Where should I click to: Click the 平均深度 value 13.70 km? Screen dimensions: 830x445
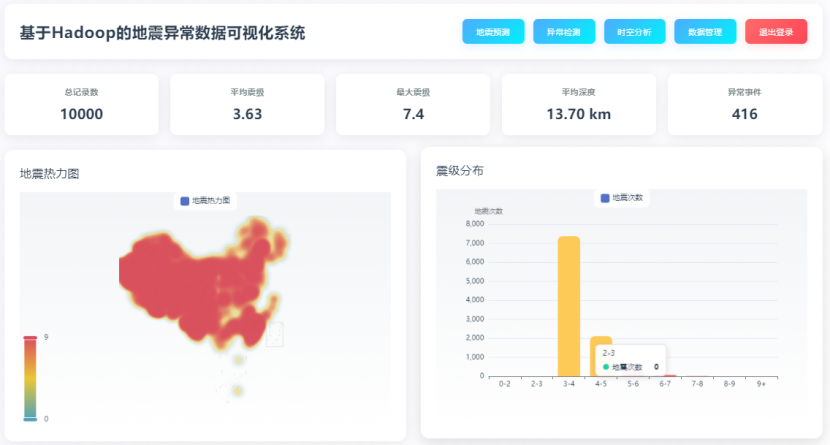[x=579, y=114]
